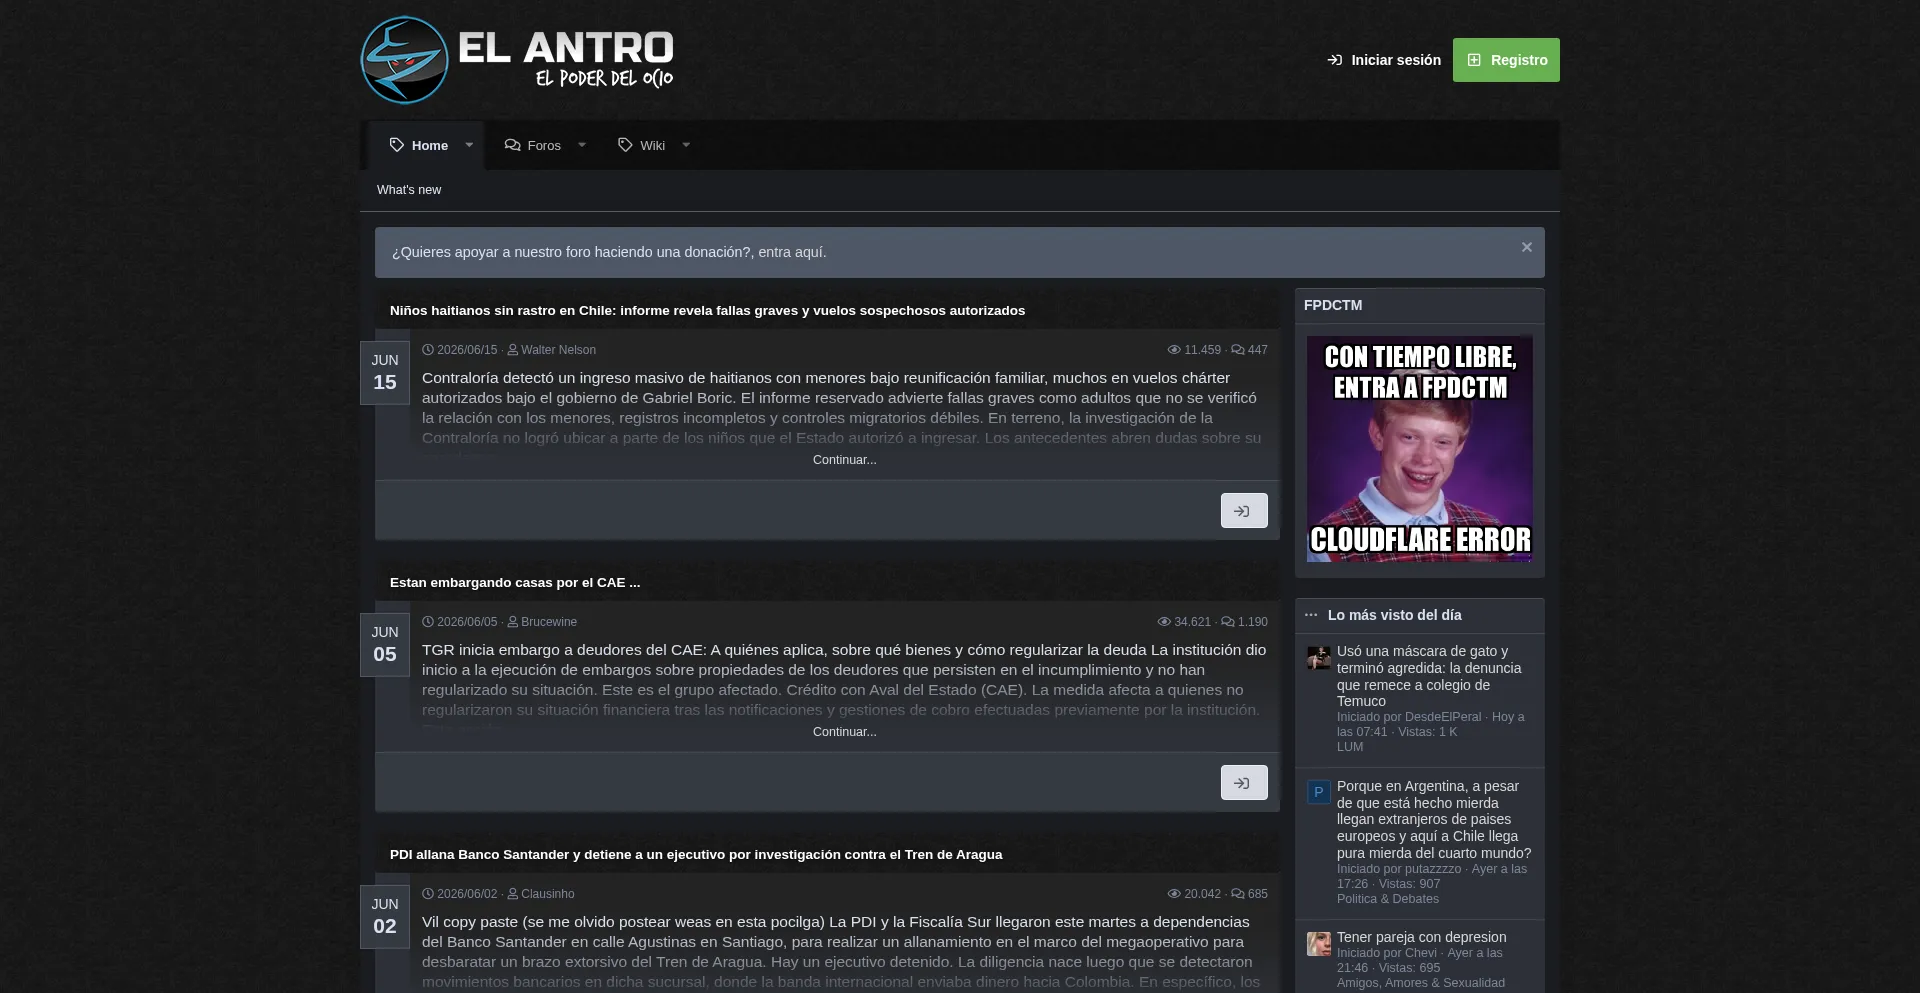Continue reading the Niños haitianos article
The height and width of the screenshot is (993, 1920).
[x=845, y=460]
